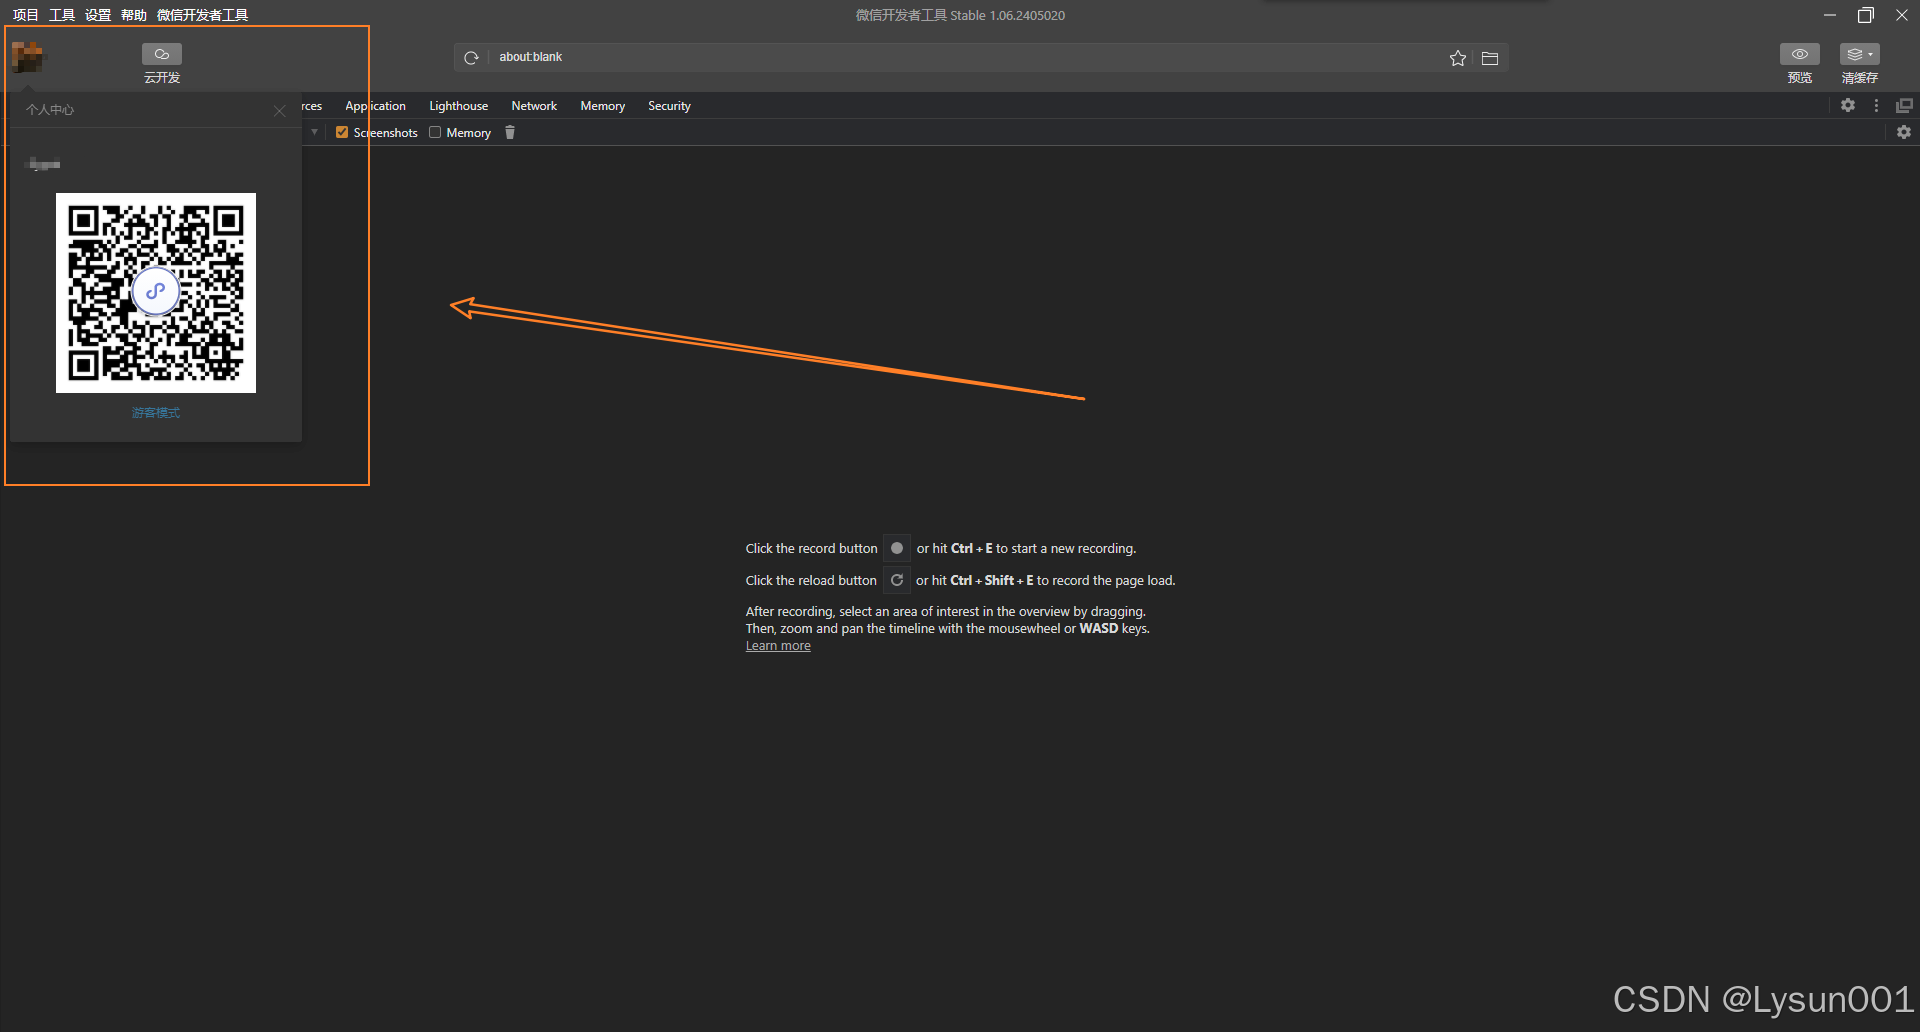Click the folder icon in the address bar
The width and height of the screenshot is (1920, 1032).
tap(1490, 58)
